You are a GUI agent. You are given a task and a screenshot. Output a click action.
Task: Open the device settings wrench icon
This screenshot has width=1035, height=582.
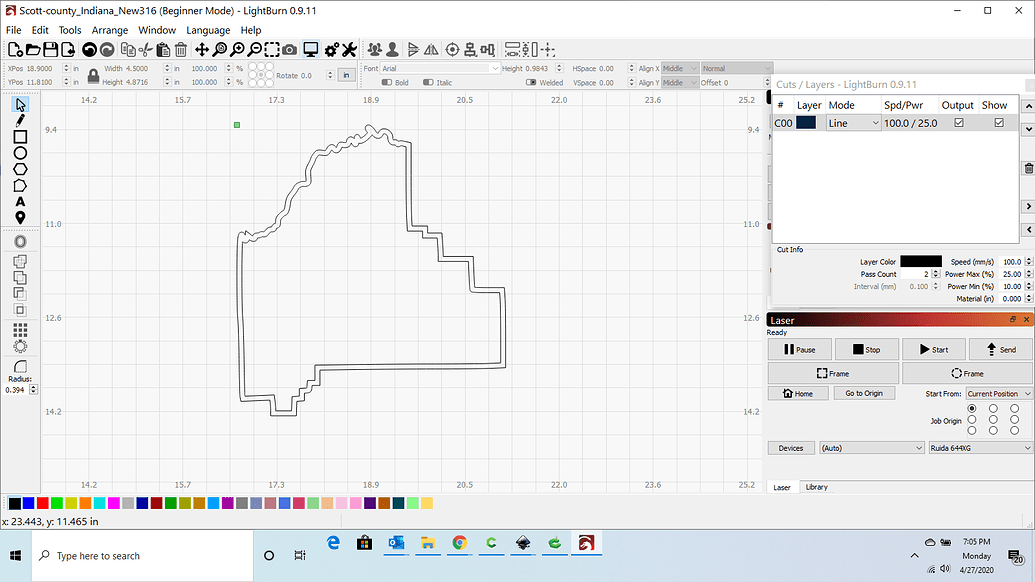348,49
